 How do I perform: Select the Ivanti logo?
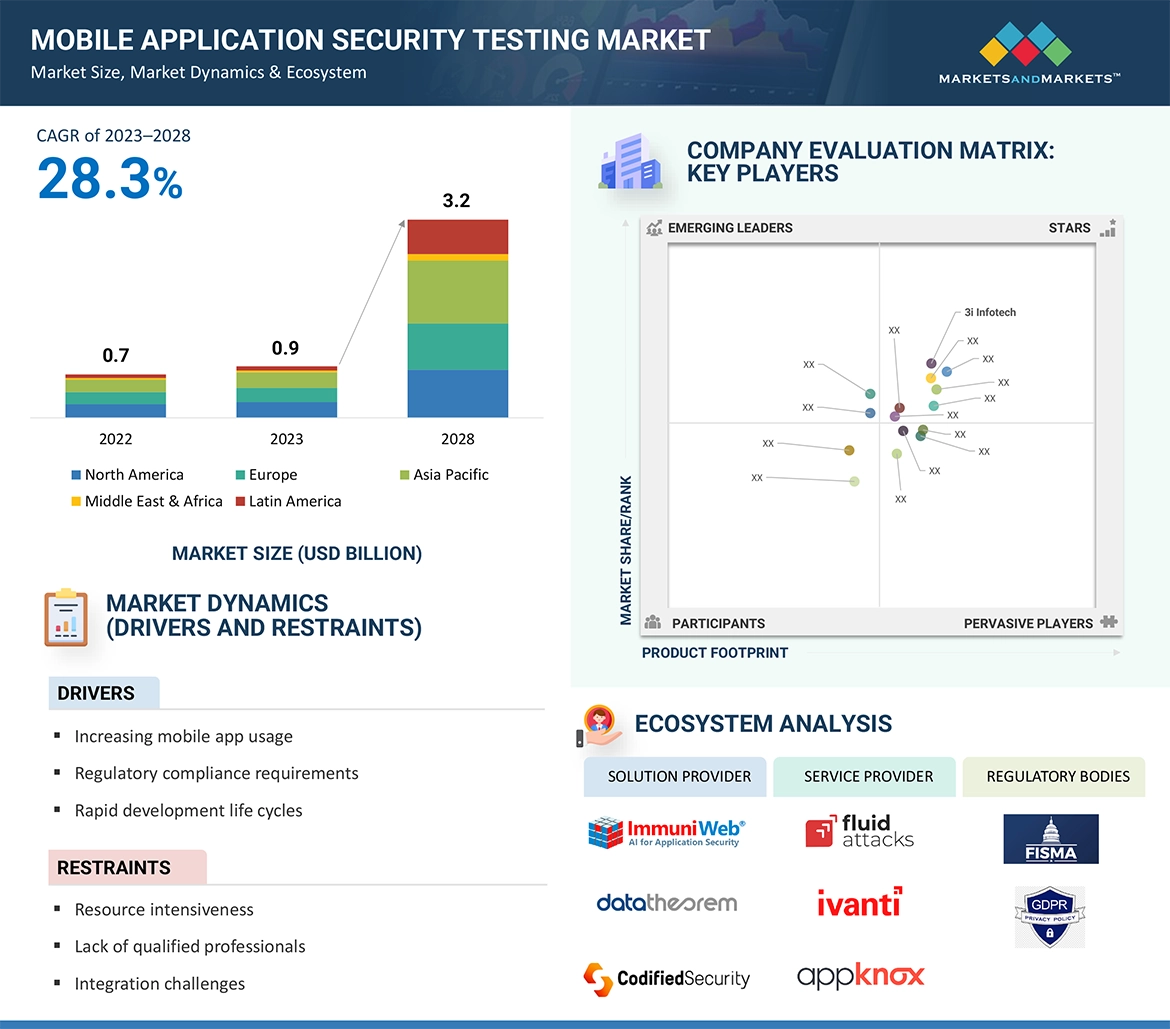[859, 903]
